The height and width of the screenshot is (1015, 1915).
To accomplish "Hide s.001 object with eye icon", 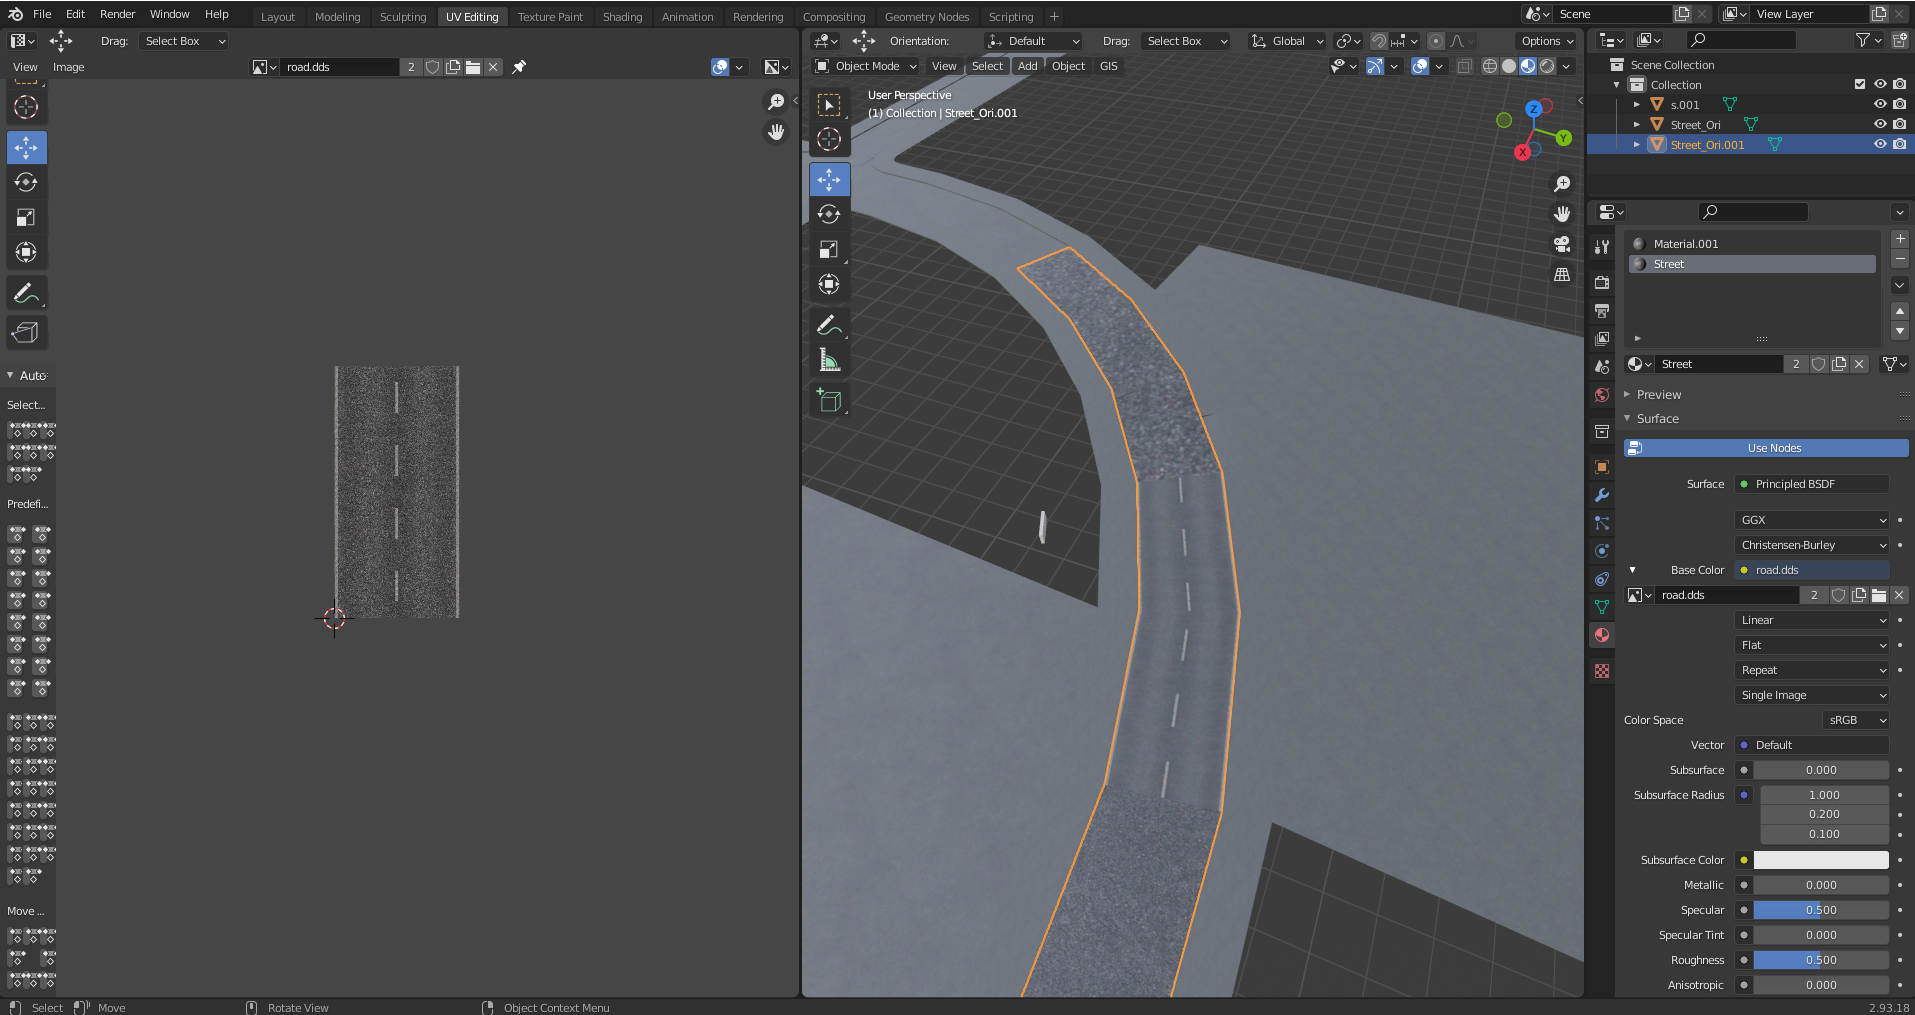I will [1879, 104].
